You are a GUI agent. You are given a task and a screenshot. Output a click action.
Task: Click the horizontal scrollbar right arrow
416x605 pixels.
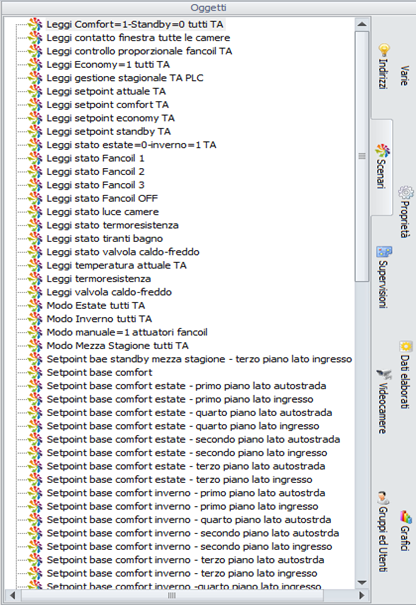362,595
